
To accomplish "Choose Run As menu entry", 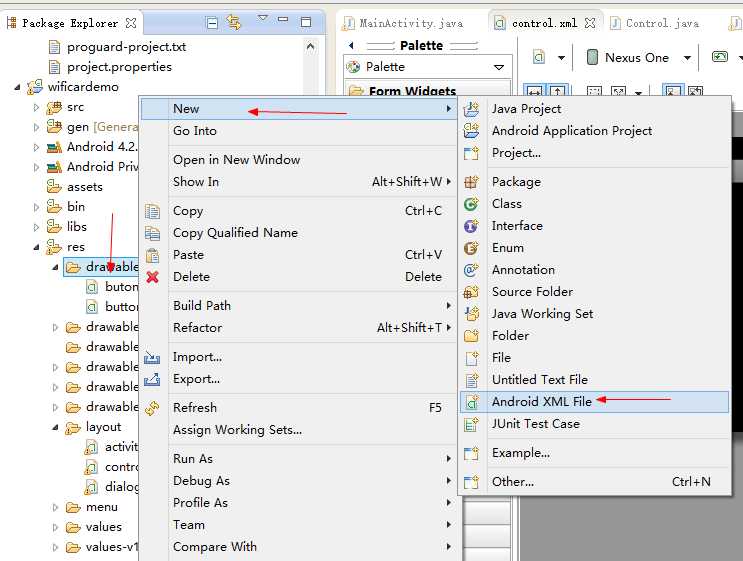I will (x=299, y=459).
